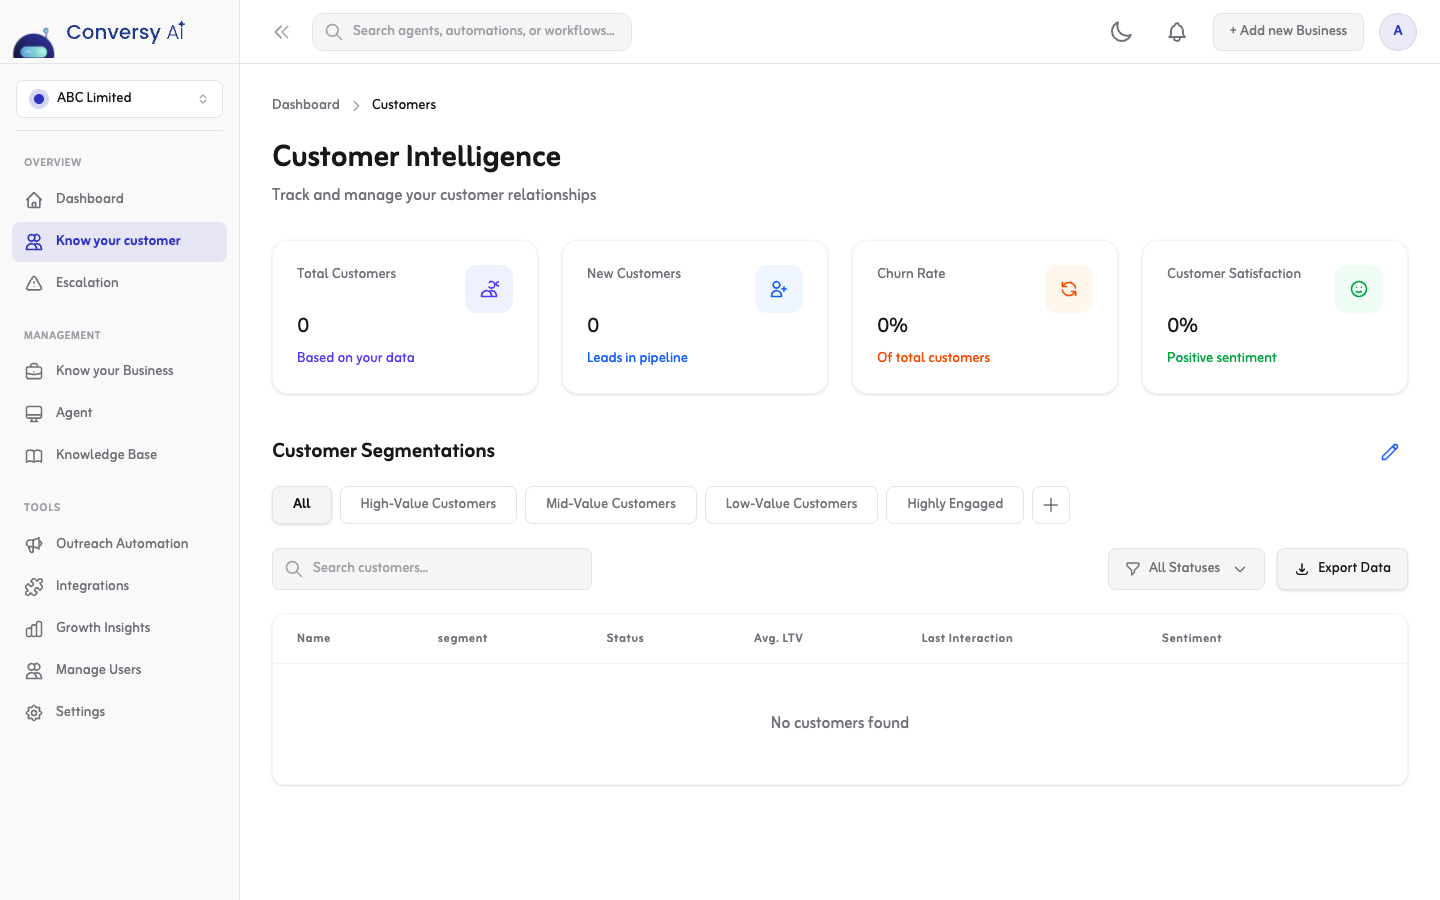Open the ABC Limited business selector

[x=119, y=99]
